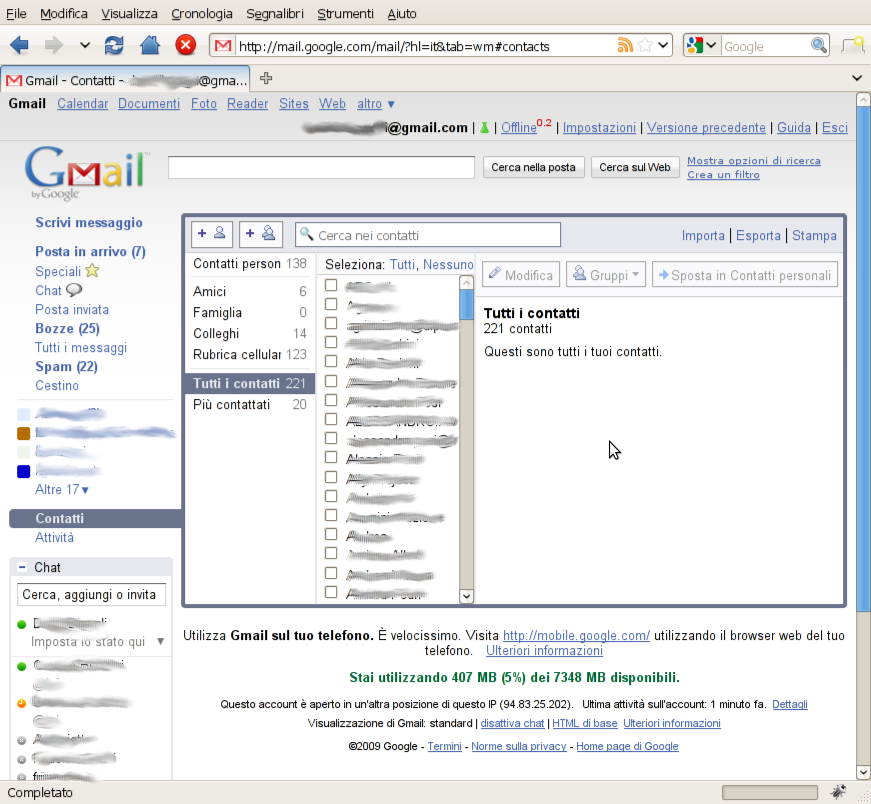Open the chat status dropdown arrow
Image resolution: width=871 pixels, height=804 pixels.
pyautogui.click(x=161, y=641)
